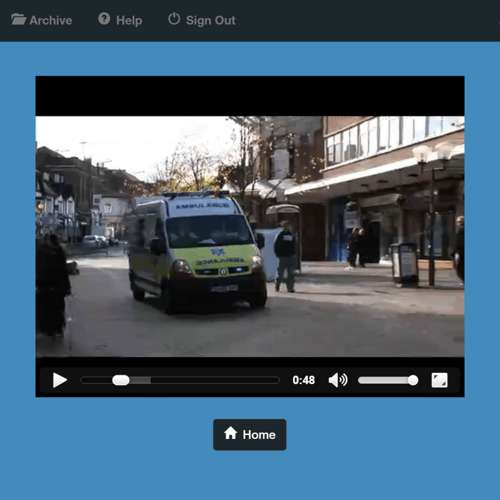Seek to the start of the progress bar
This screenshot has width=500, height=500.
[x=83, y=380]
